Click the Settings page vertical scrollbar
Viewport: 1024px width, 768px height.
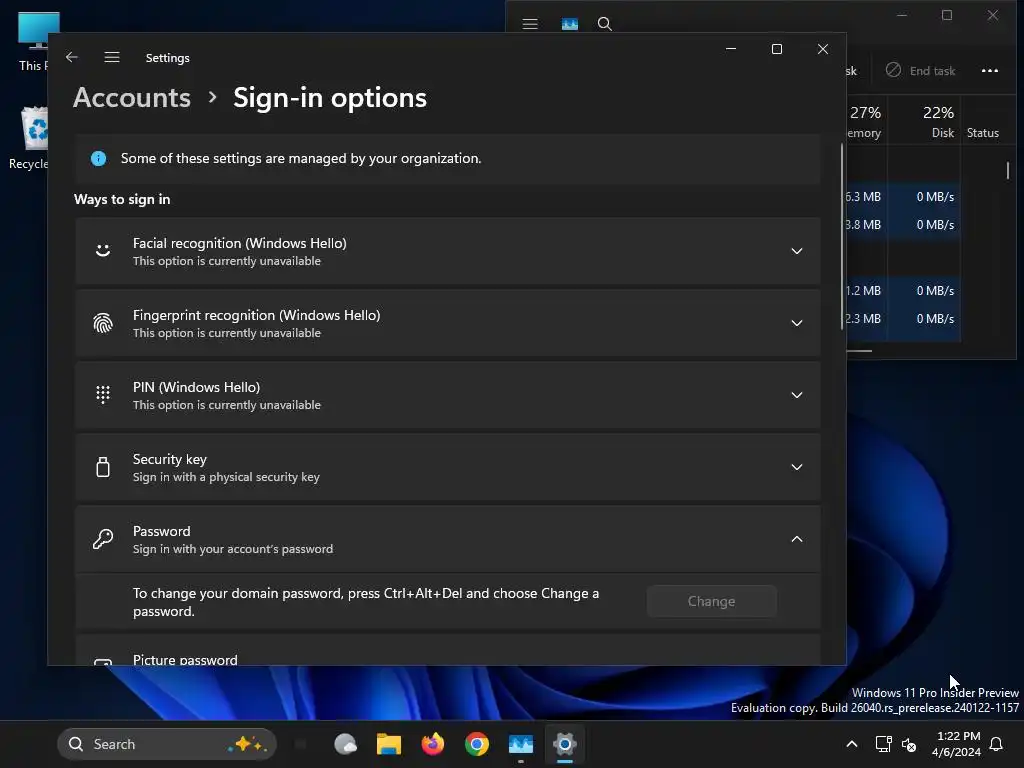(842, 237)
